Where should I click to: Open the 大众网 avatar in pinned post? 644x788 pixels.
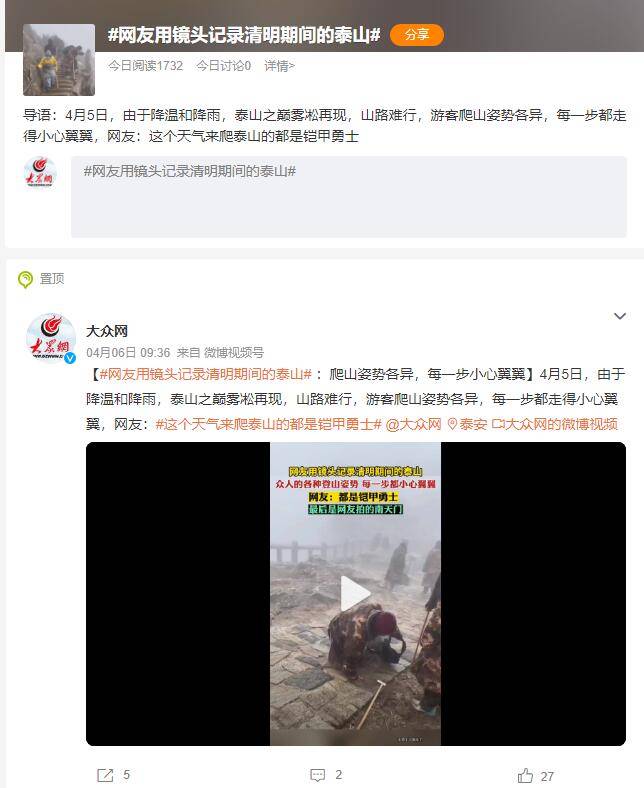pos(51,338)
